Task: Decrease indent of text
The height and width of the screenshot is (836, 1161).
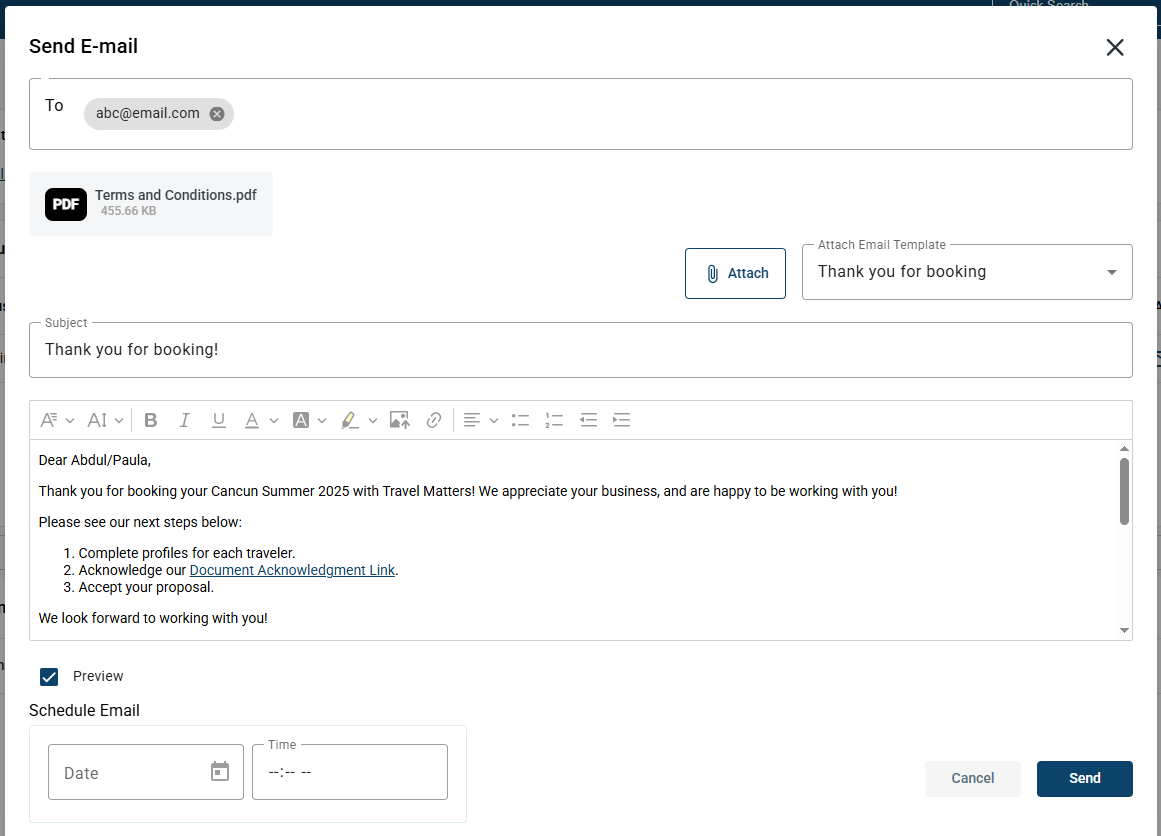Action: coord(589,420)
